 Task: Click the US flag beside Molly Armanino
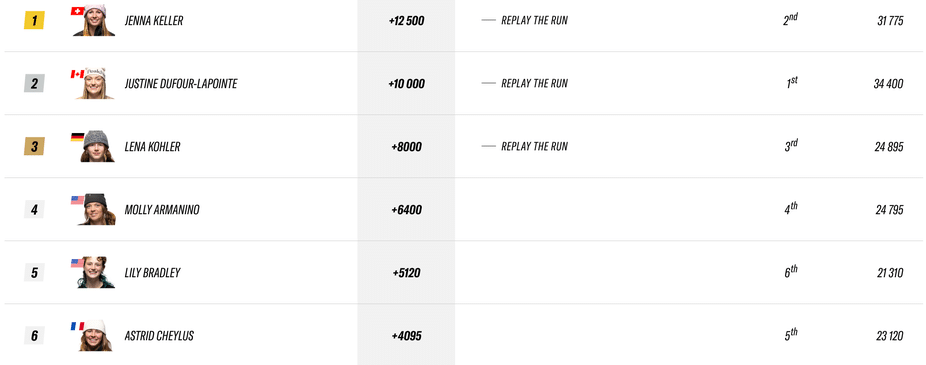[77, 200]
